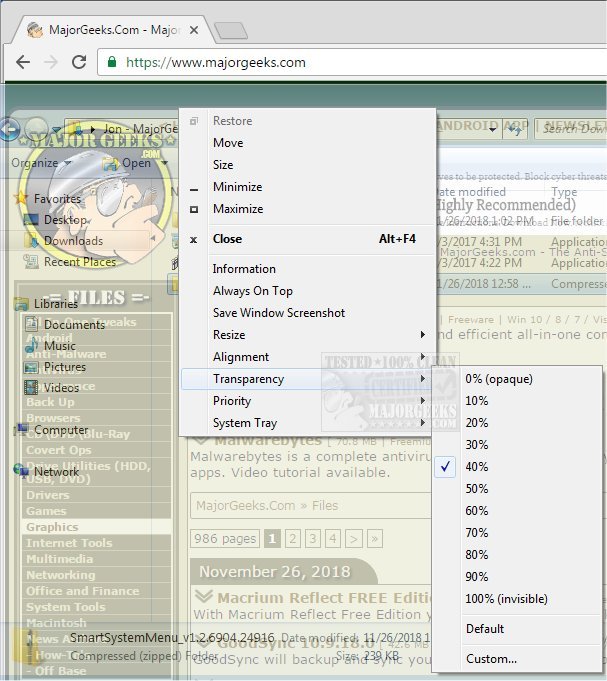Select Close Alt+F4 menu entry

(307, 239)
